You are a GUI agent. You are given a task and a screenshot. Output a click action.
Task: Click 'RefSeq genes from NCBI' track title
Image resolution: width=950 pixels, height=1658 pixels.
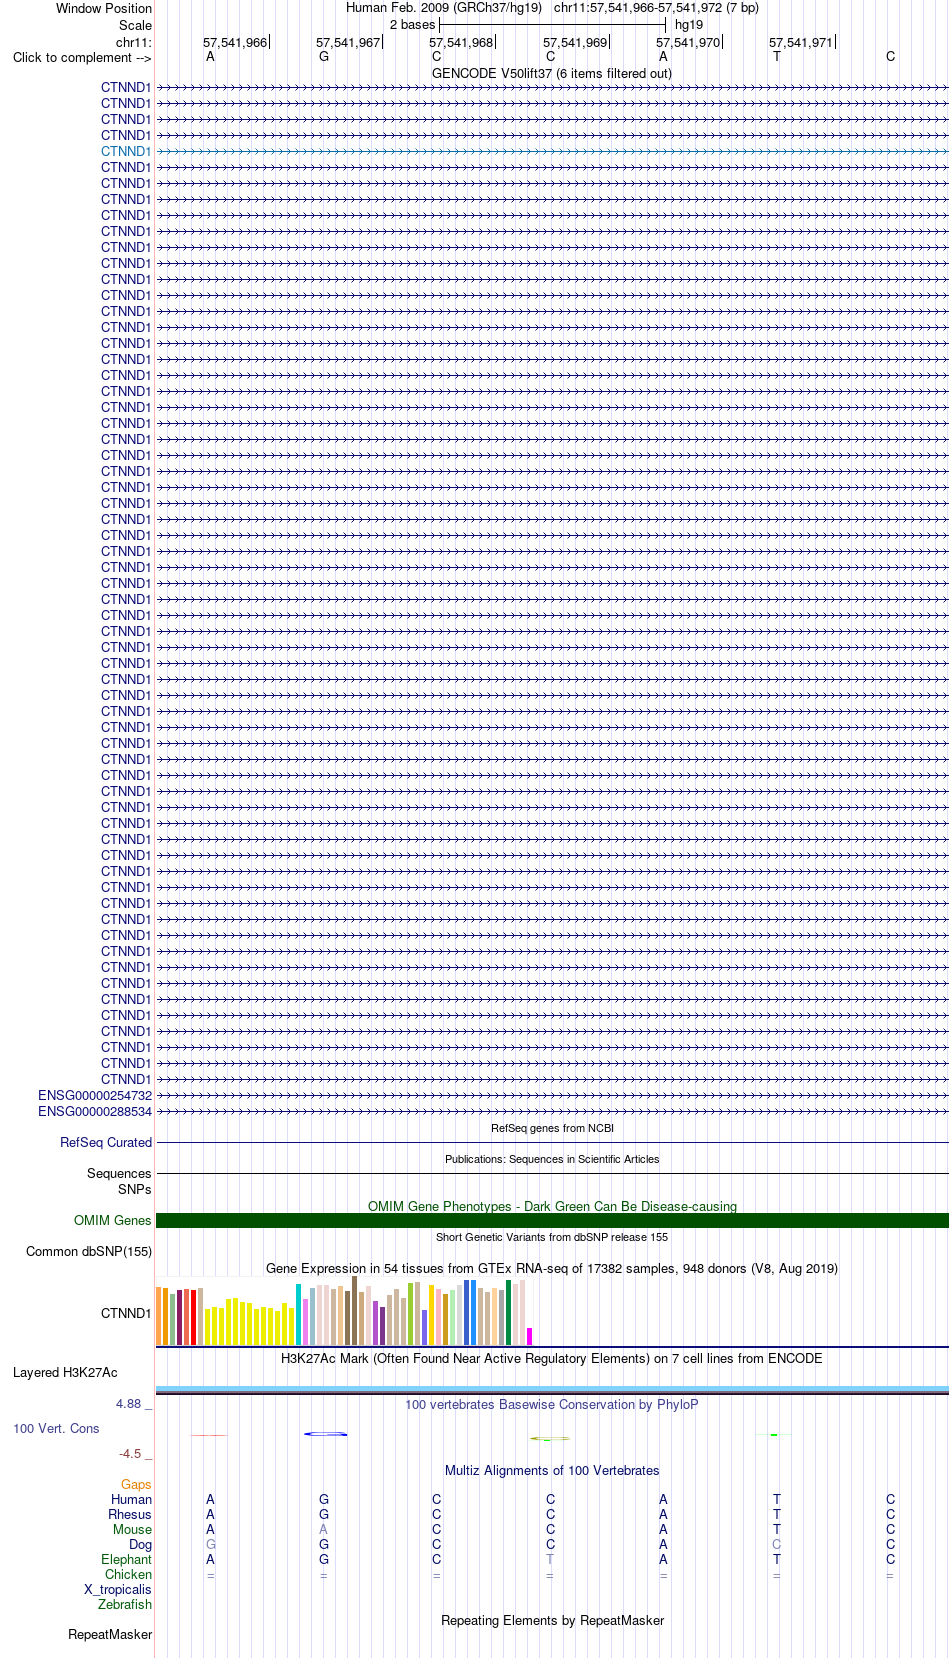pyautogui.click(x=552, y=1128)
